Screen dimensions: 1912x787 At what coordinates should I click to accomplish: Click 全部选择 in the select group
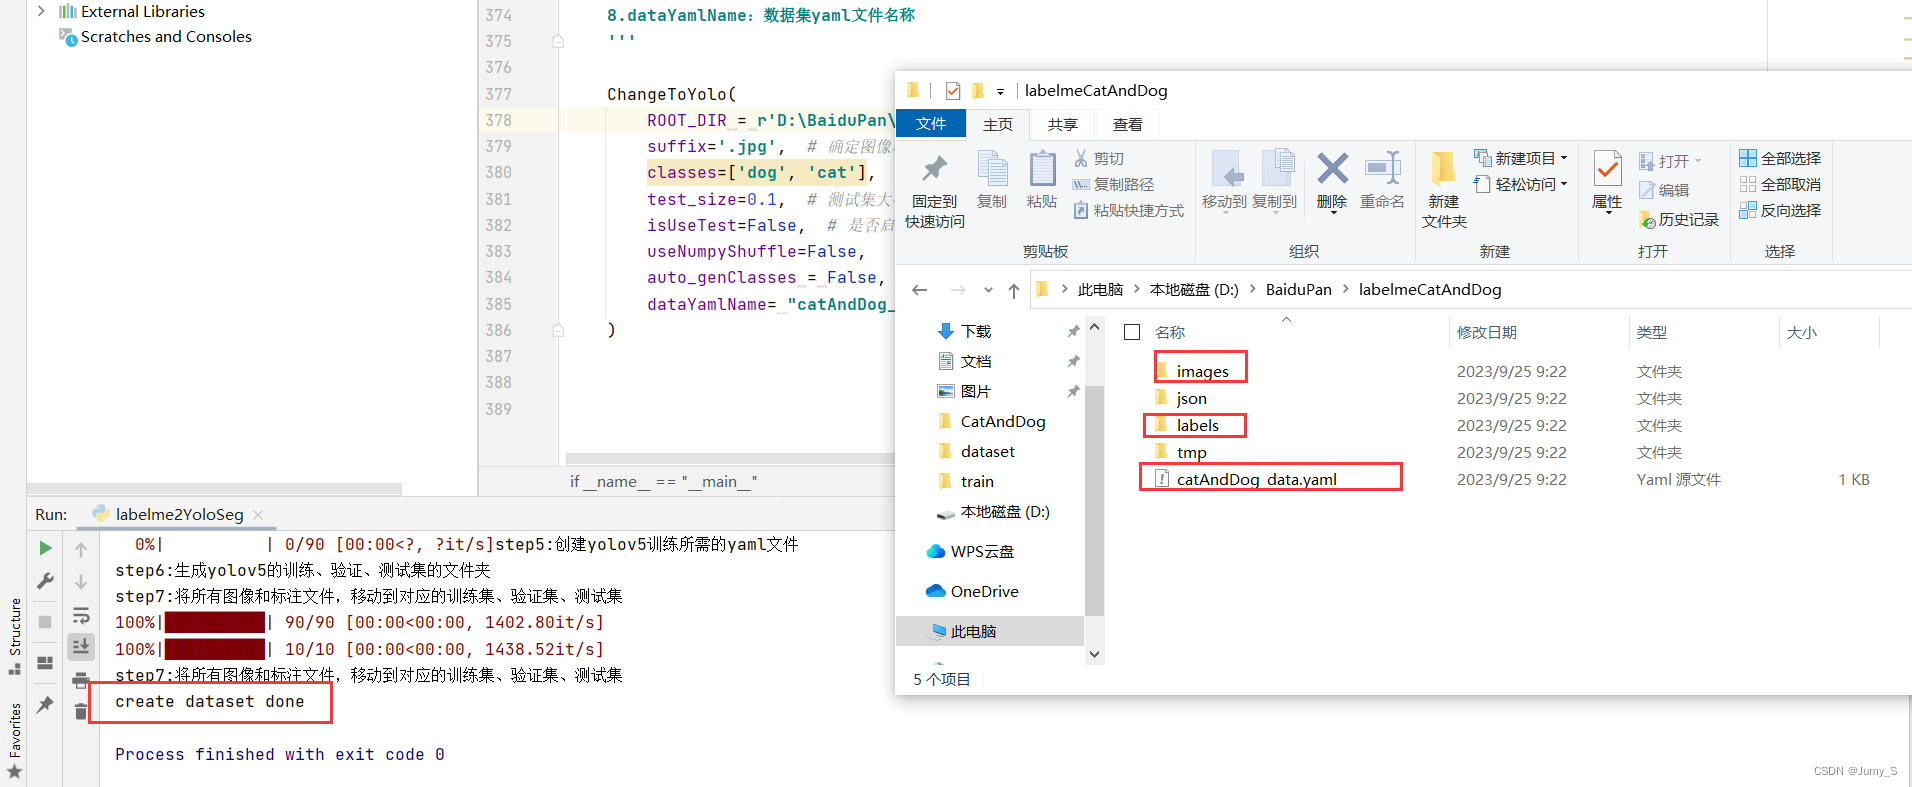(x=1780, y=158)
